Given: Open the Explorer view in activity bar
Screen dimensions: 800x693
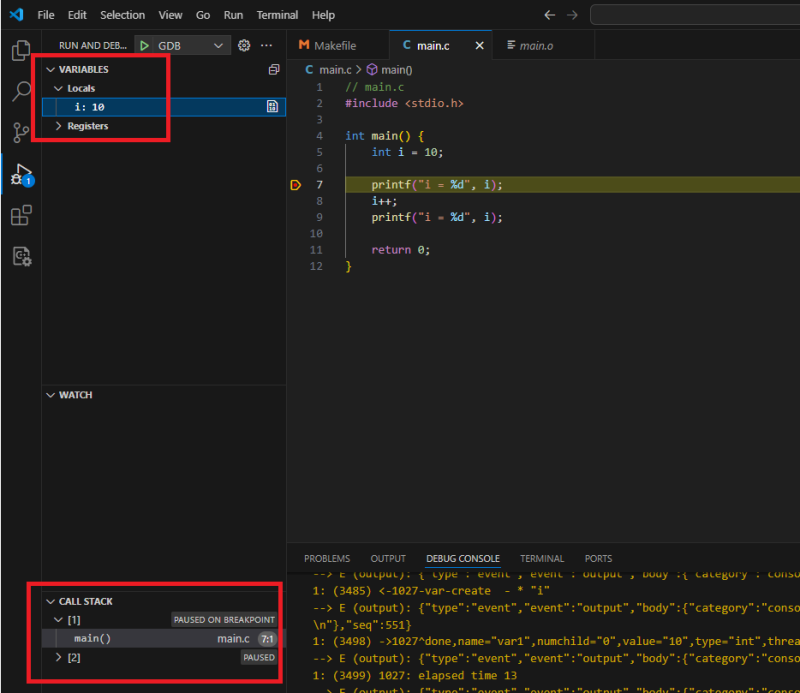Looking at the screenshot, I should click(21, 50).
